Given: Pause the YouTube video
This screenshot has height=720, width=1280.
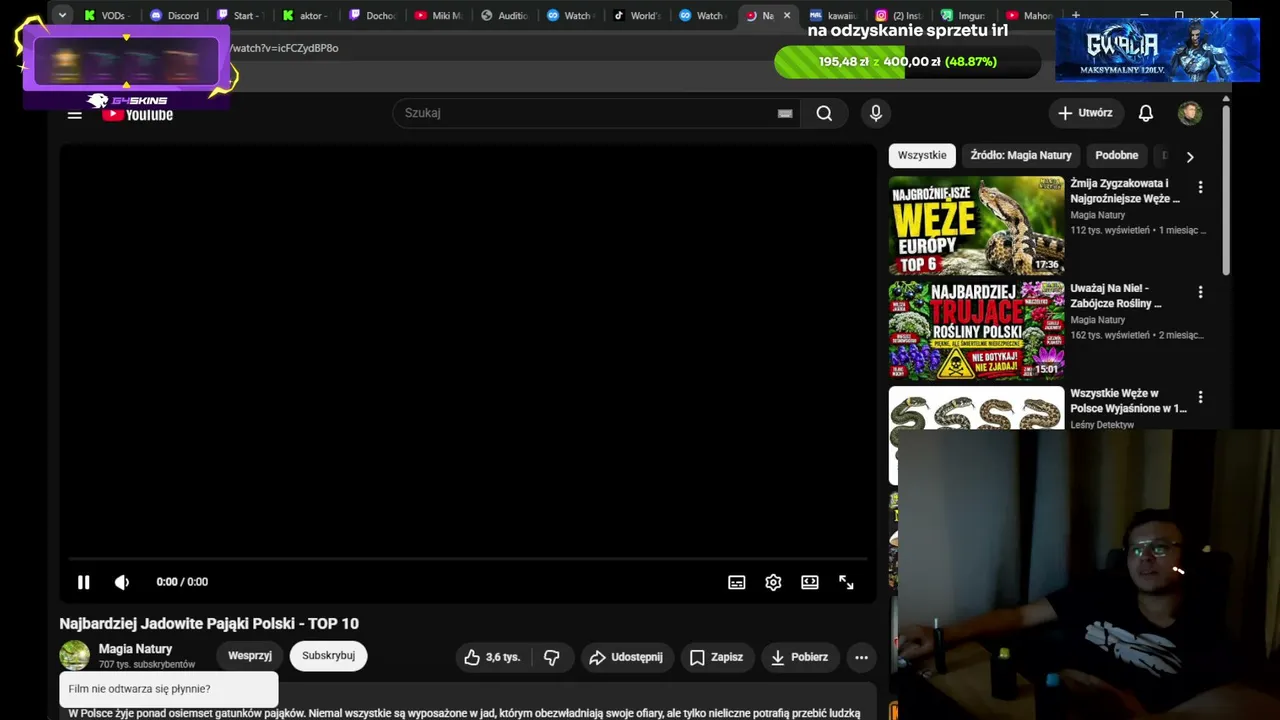Looking at the screenshot, I should point(84,582).
